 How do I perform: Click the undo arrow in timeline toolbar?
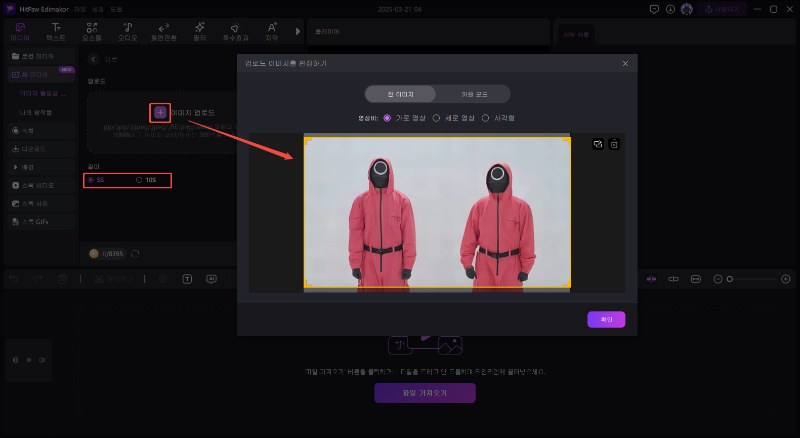click(14, 279)
